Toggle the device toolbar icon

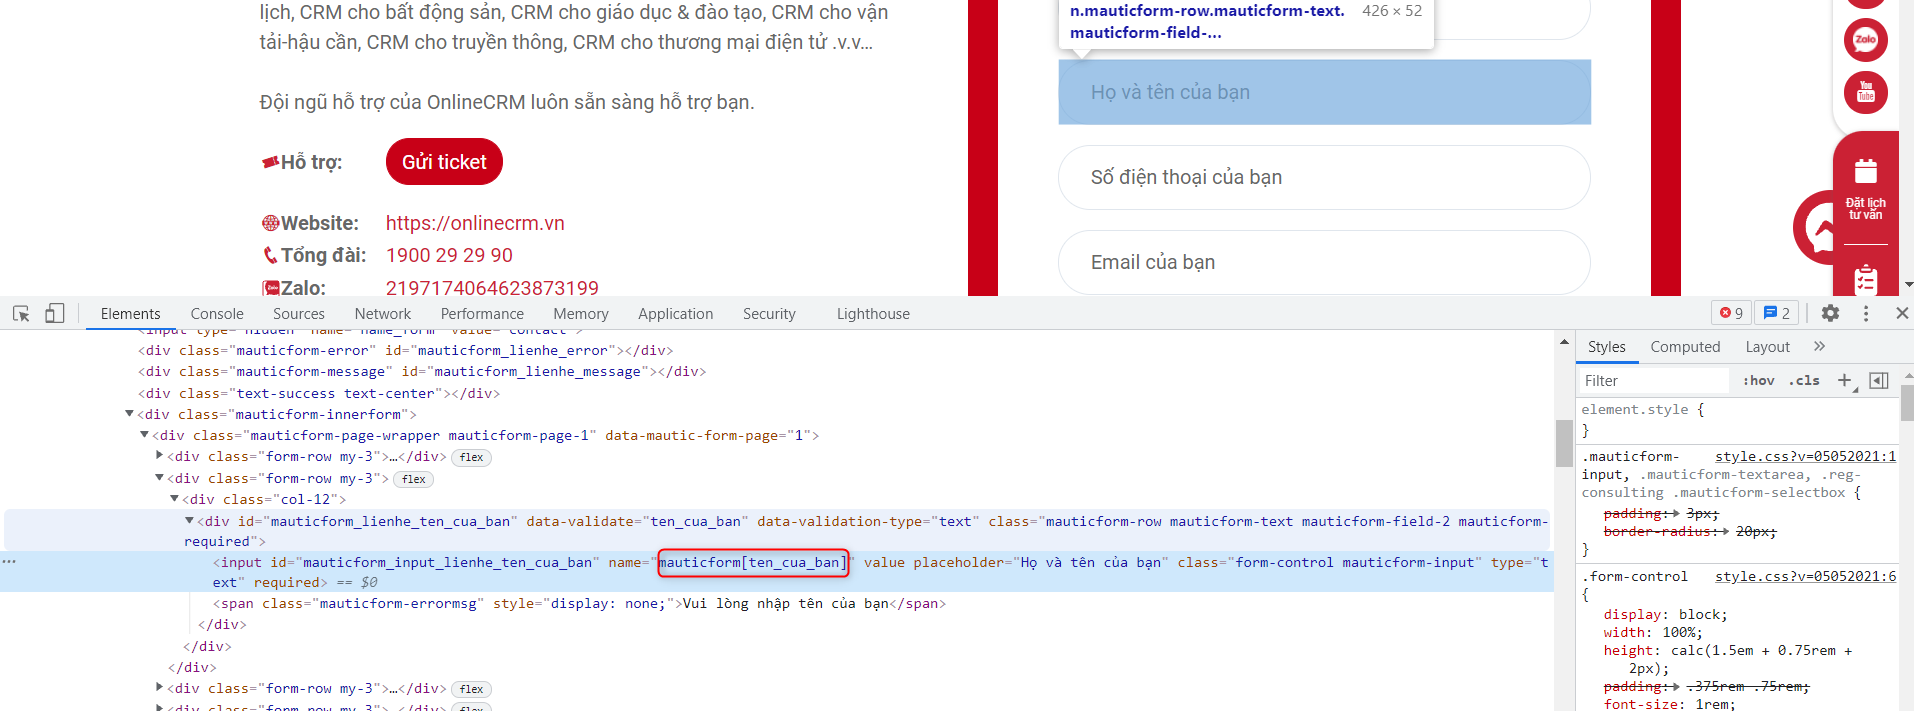pyautogui.click(x=55, y=314)
